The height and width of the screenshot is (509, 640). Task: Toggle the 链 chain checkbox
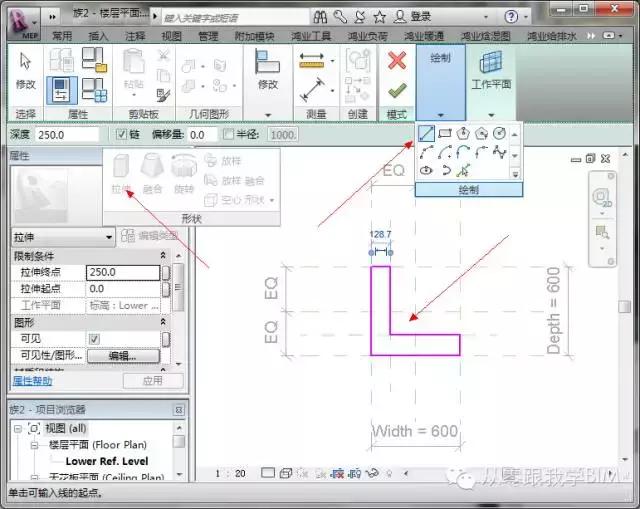click(122, 135)
